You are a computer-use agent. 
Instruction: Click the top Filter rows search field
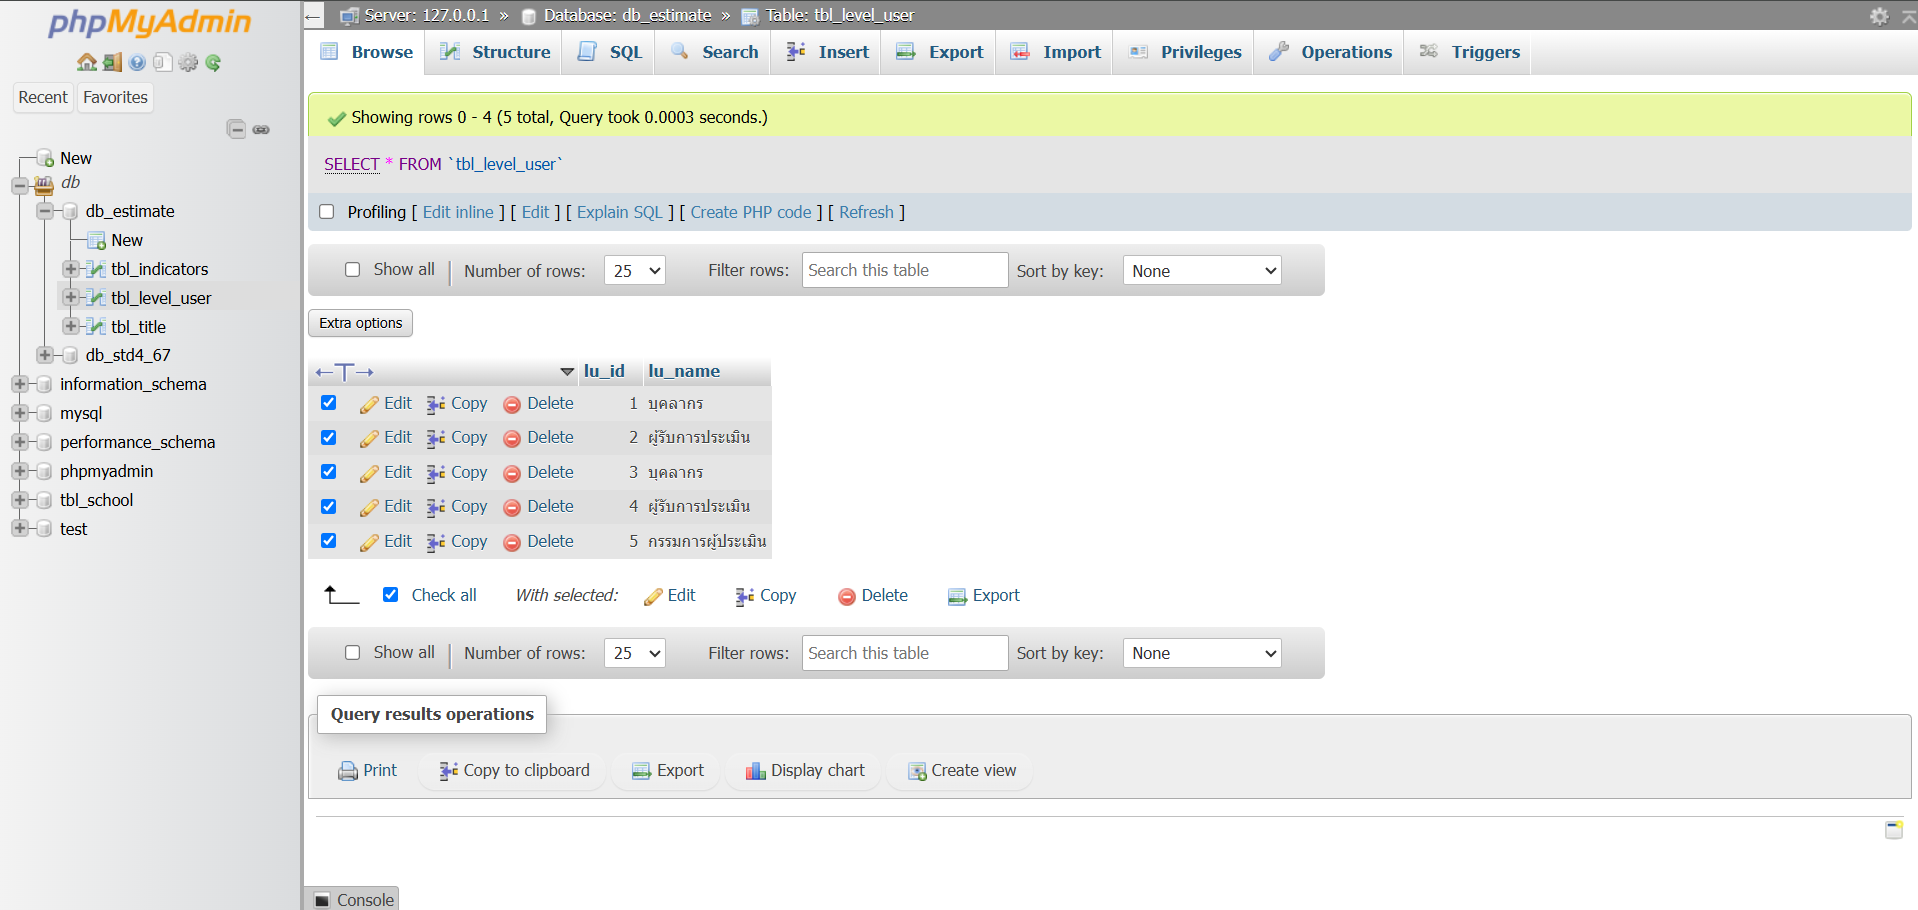tap(904, 270)
